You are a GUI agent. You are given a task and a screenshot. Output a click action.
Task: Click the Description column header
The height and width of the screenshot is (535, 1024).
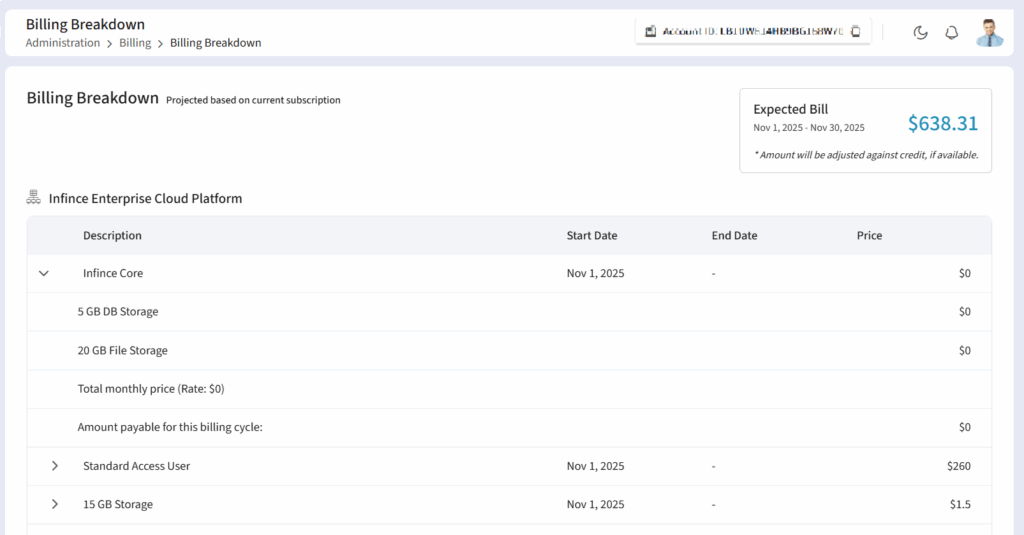point(112,236)
